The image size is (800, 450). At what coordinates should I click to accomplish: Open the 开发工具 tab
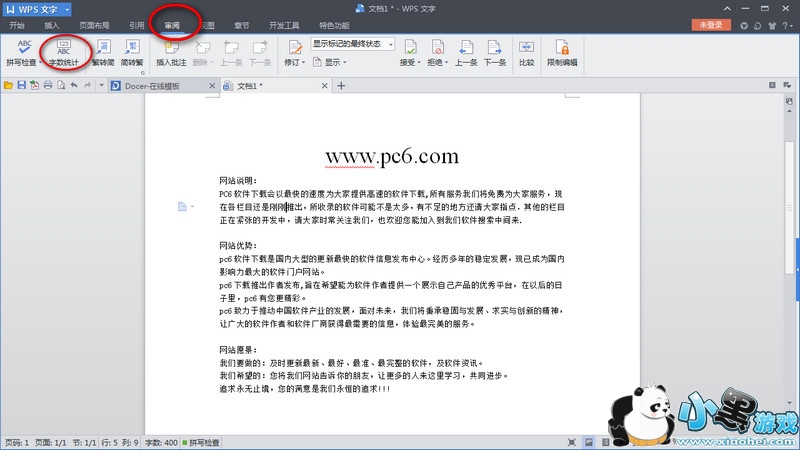tap(284, 26)
